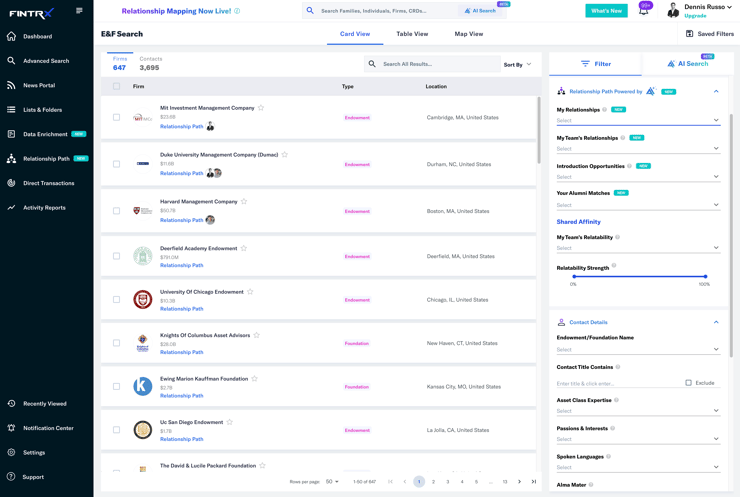Open My Team's Relationships dropdown
Viewport: 740px width, 497px height.
[638, 149]
